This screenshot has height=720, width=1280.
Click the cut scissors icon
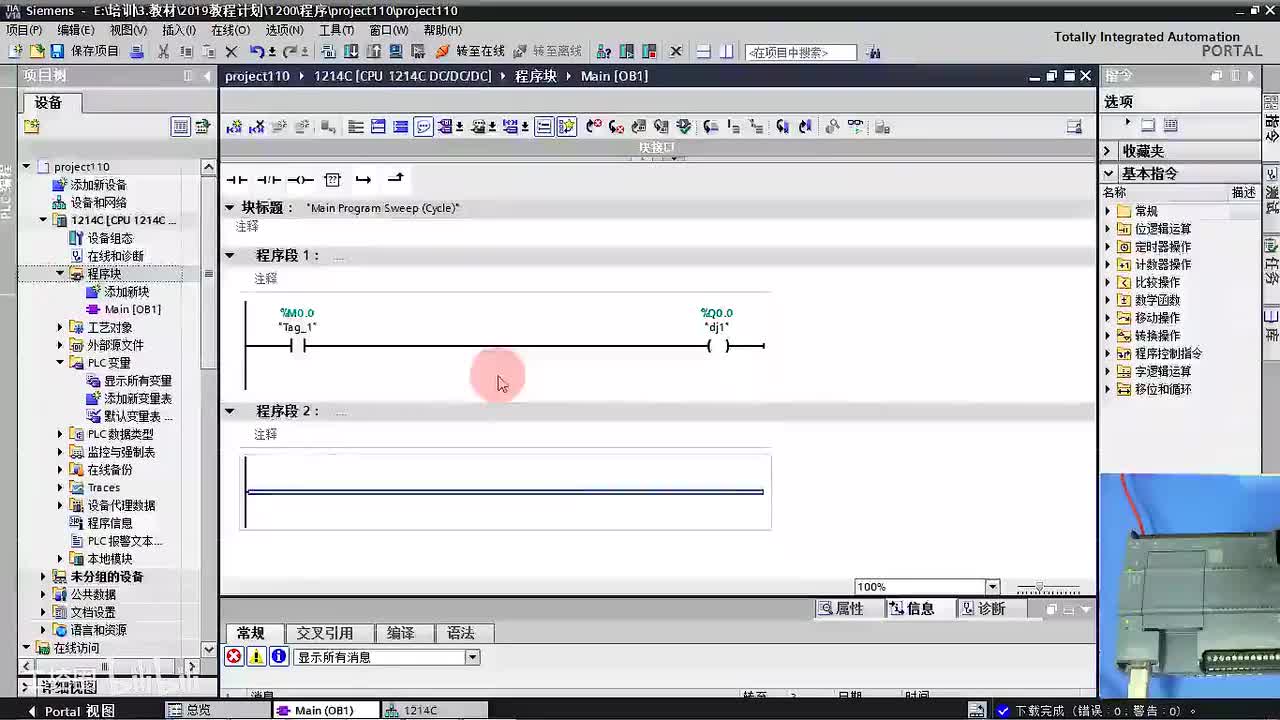pyautogui.click(x=163, y=51)
